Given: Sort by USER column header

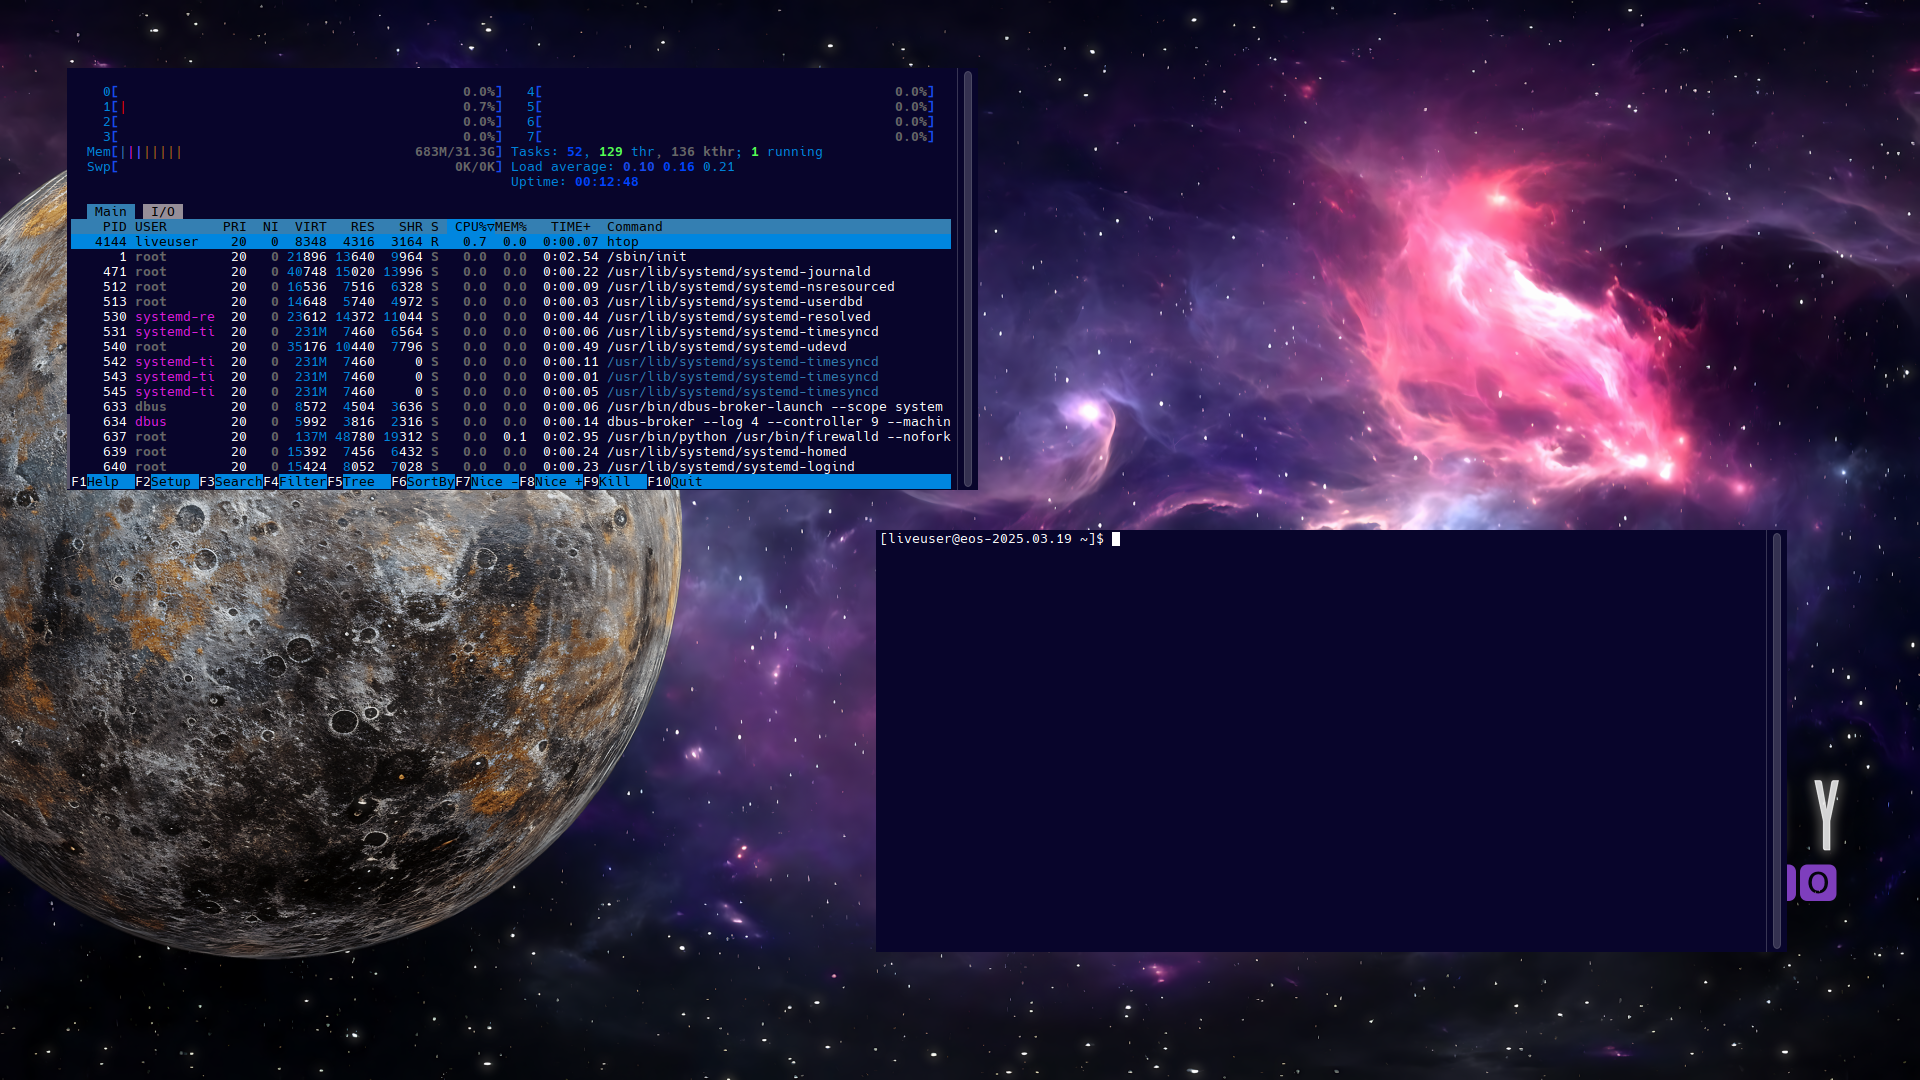Looking at the screenshot, I should (151, 227).
